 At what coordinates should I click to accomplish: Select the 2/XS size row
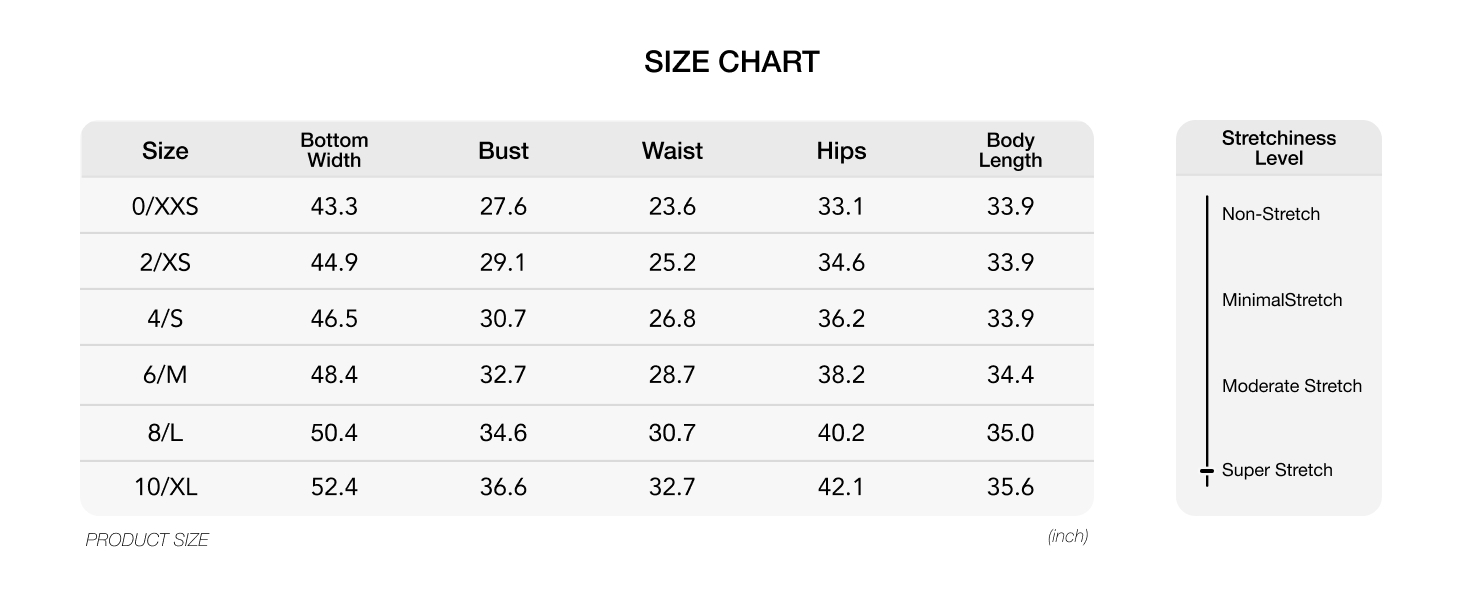587,262
